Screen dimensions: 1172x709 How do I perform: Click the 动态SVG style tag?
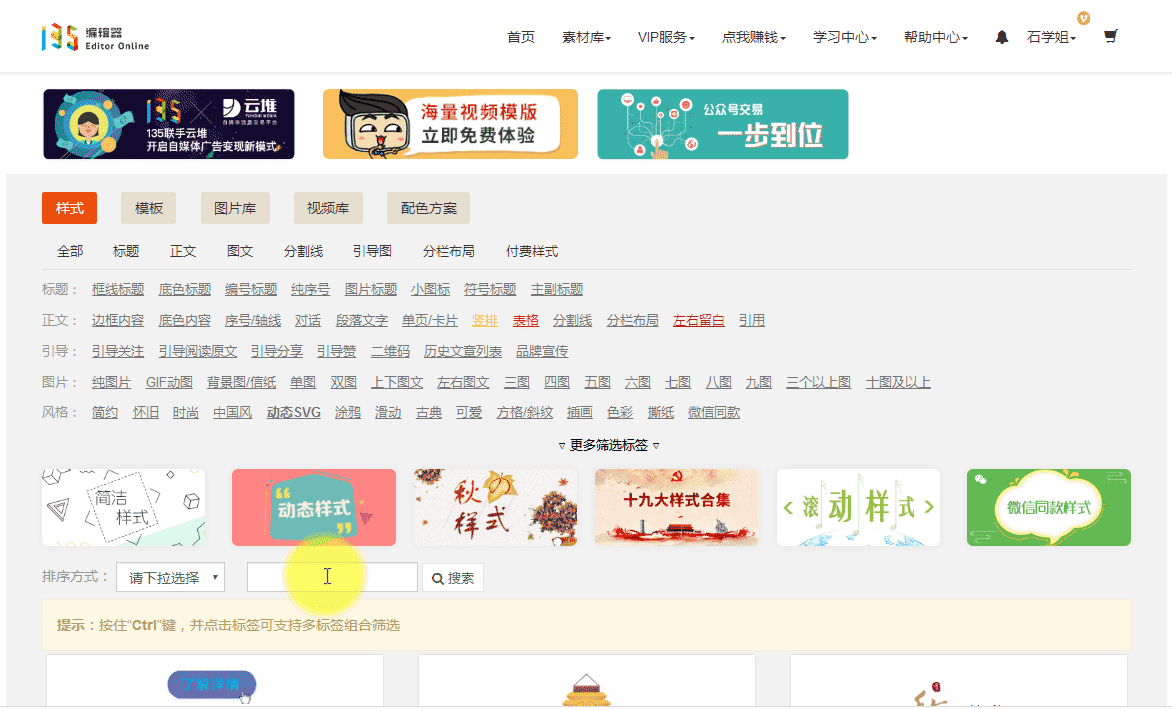point(294,412)
